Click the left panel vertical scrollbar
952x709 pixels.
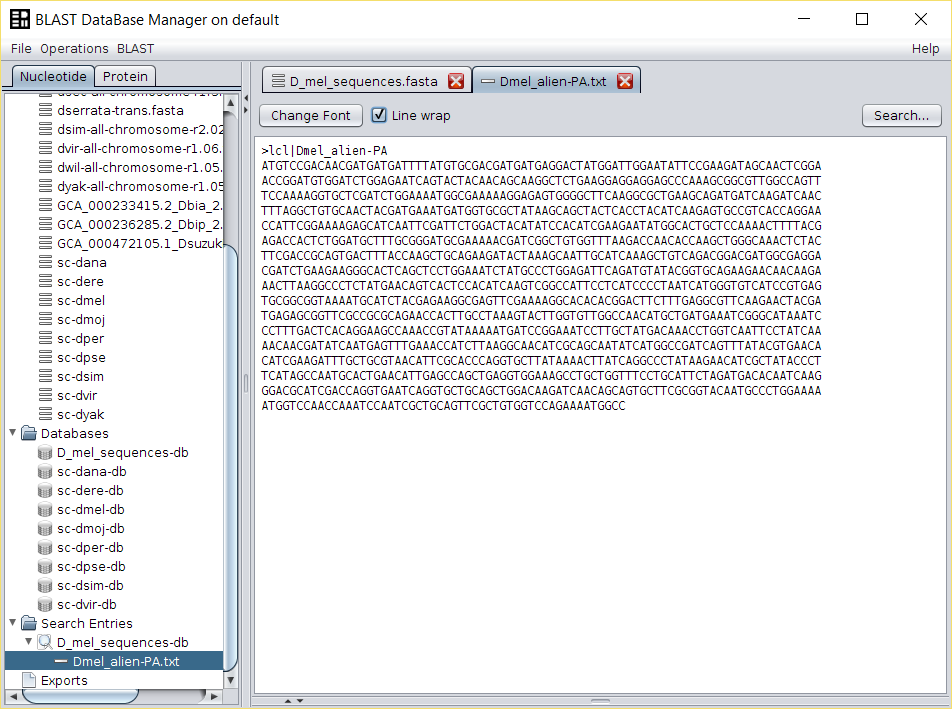tap(231, 400)
